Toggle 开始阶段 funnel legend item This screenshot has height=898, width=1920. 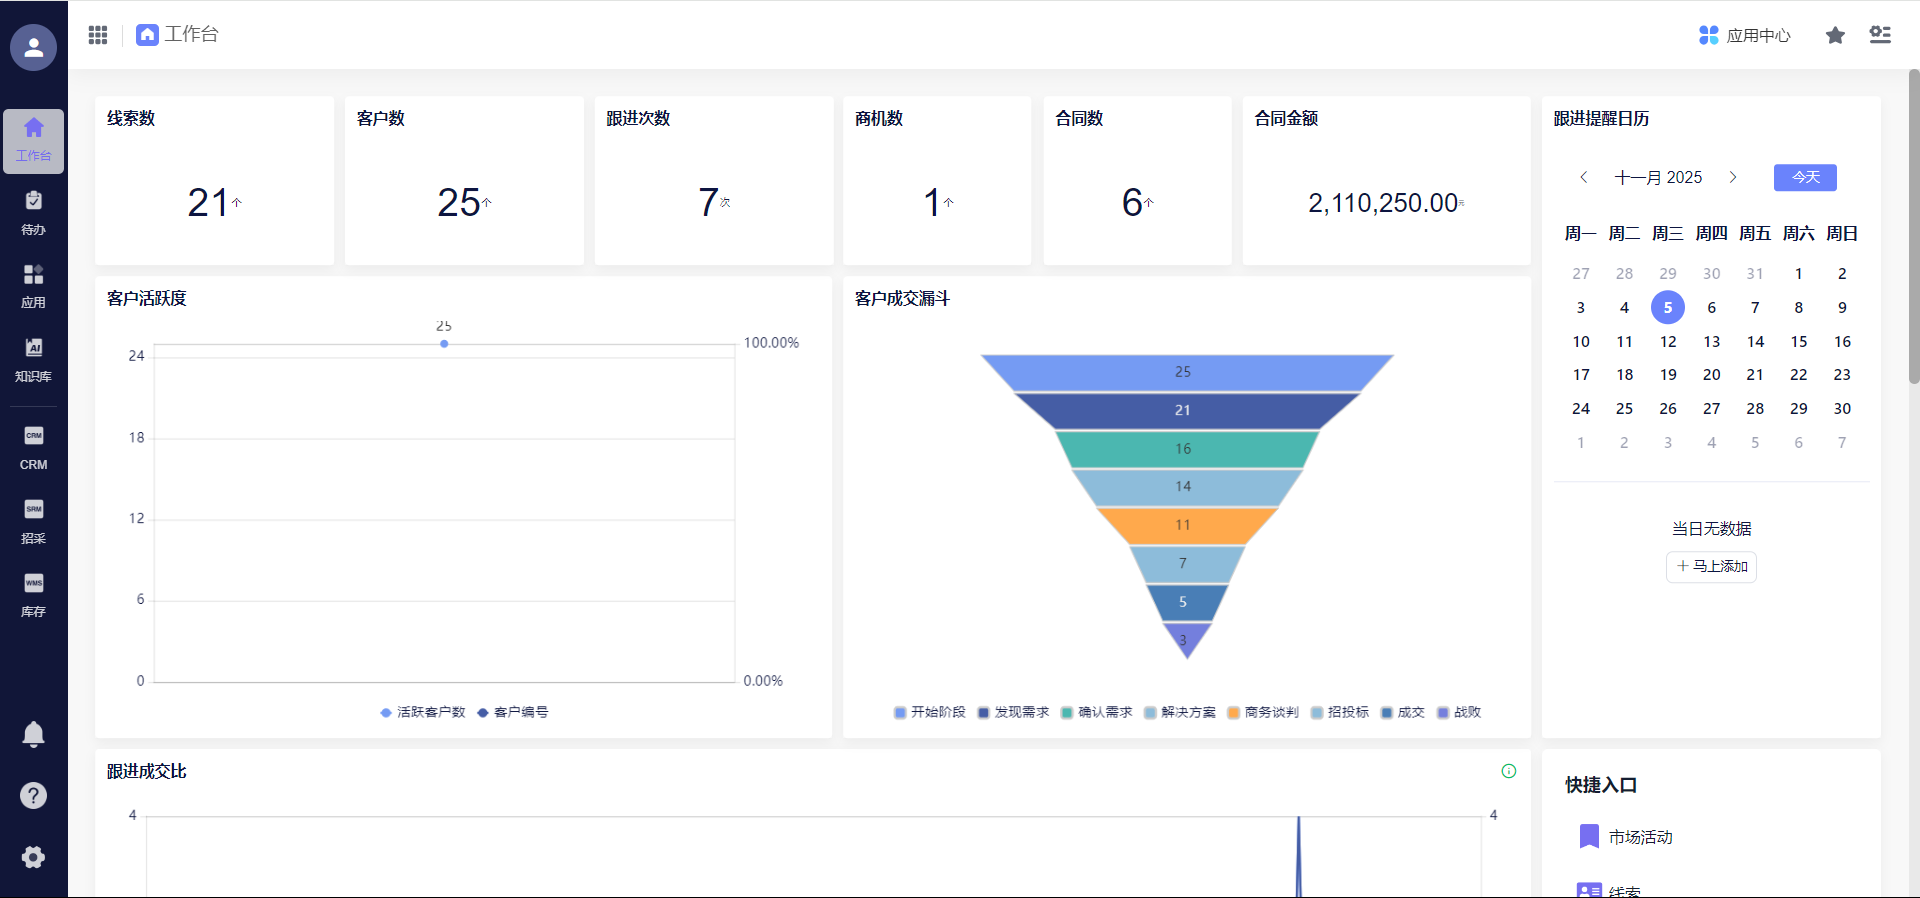click(x=930, y=712)
